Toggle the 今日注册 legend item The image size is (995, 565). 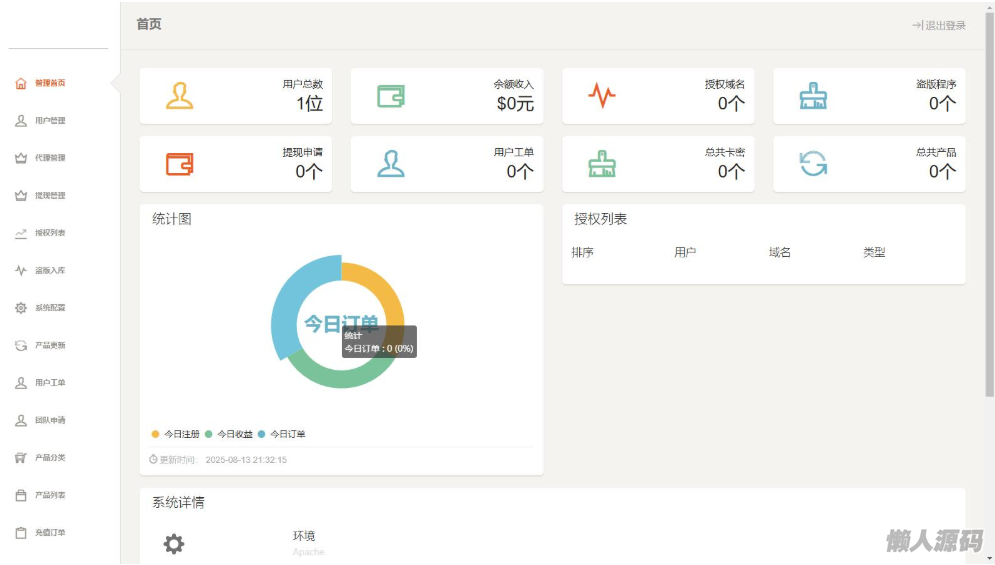click(175, 434)
